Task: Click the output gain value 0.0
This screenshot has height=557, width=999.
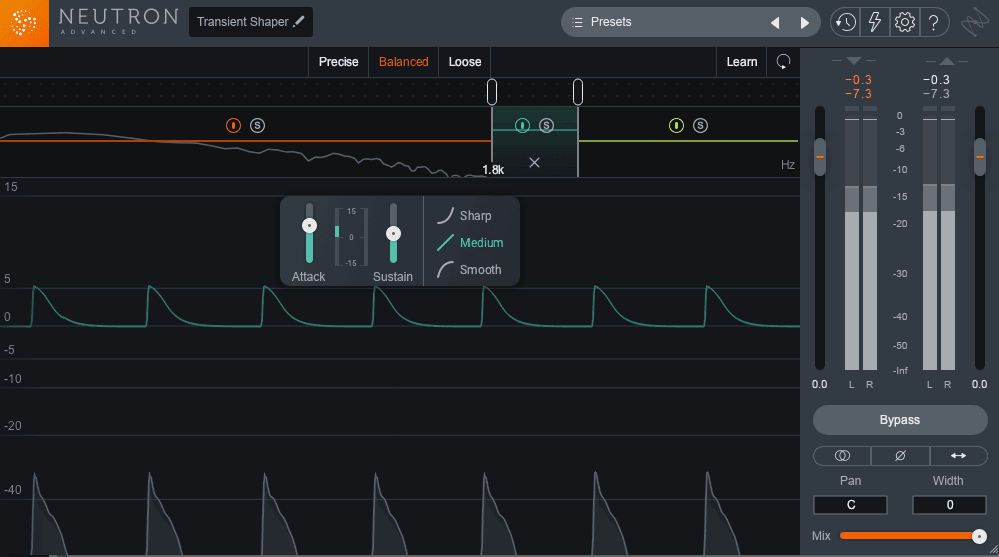Action: 979,384
